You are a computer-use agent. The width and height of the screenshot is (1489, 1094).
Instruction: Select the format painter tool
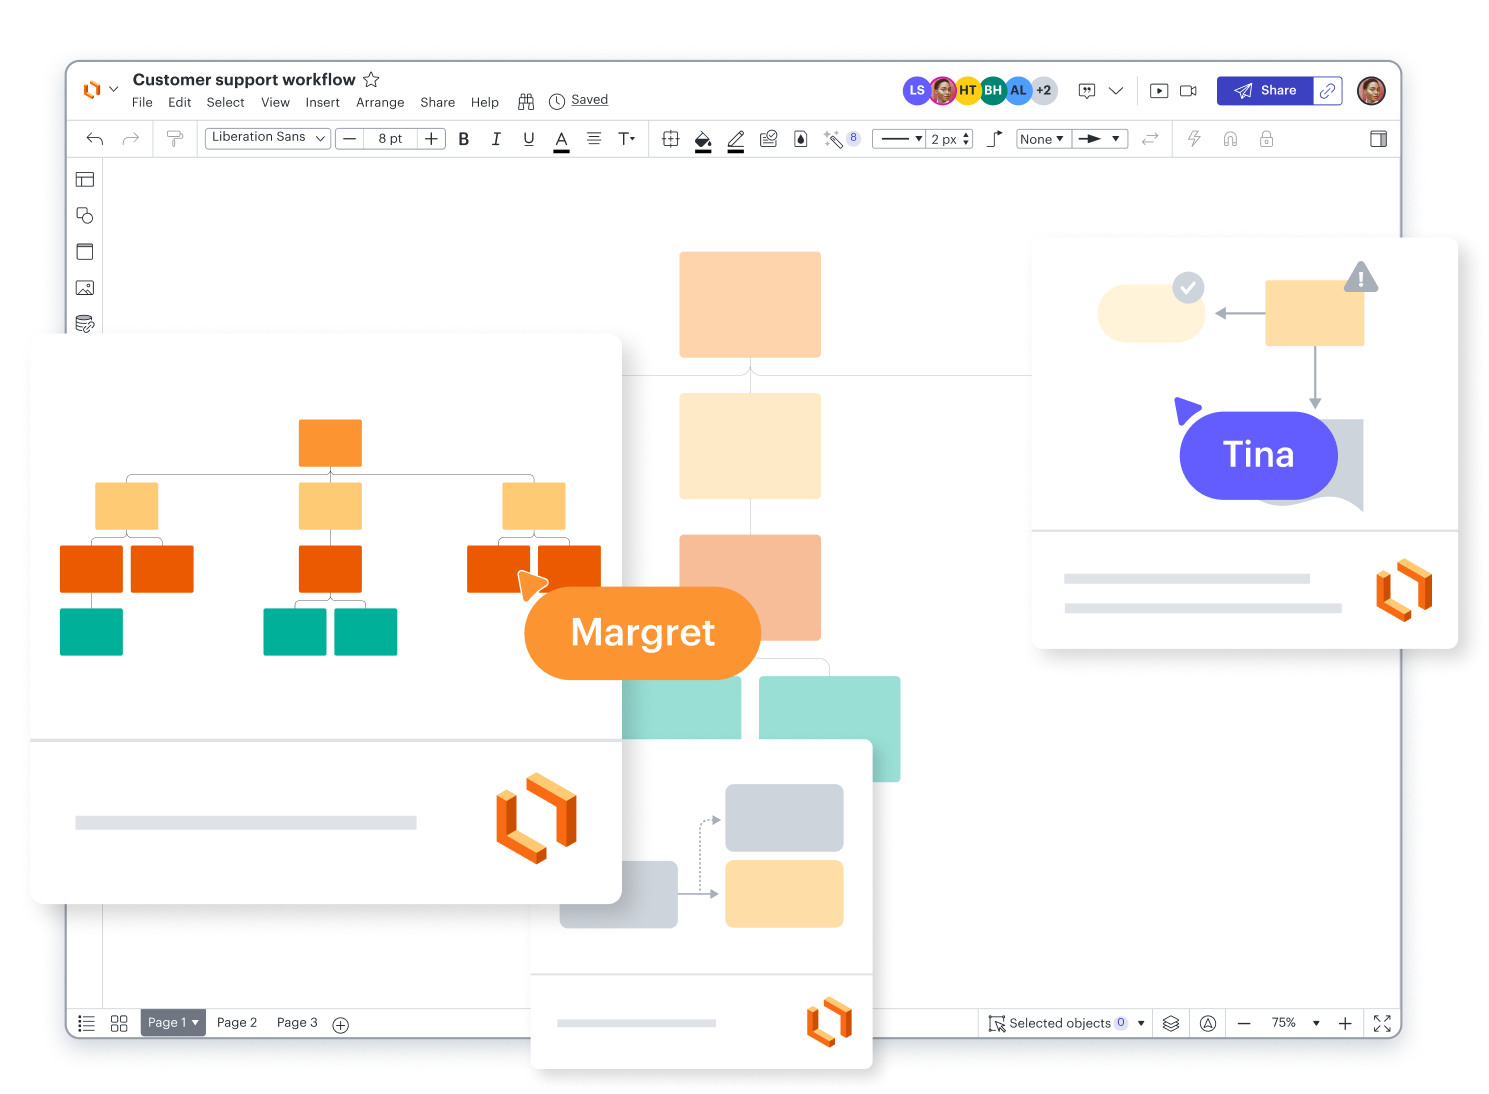coord(175,139)
